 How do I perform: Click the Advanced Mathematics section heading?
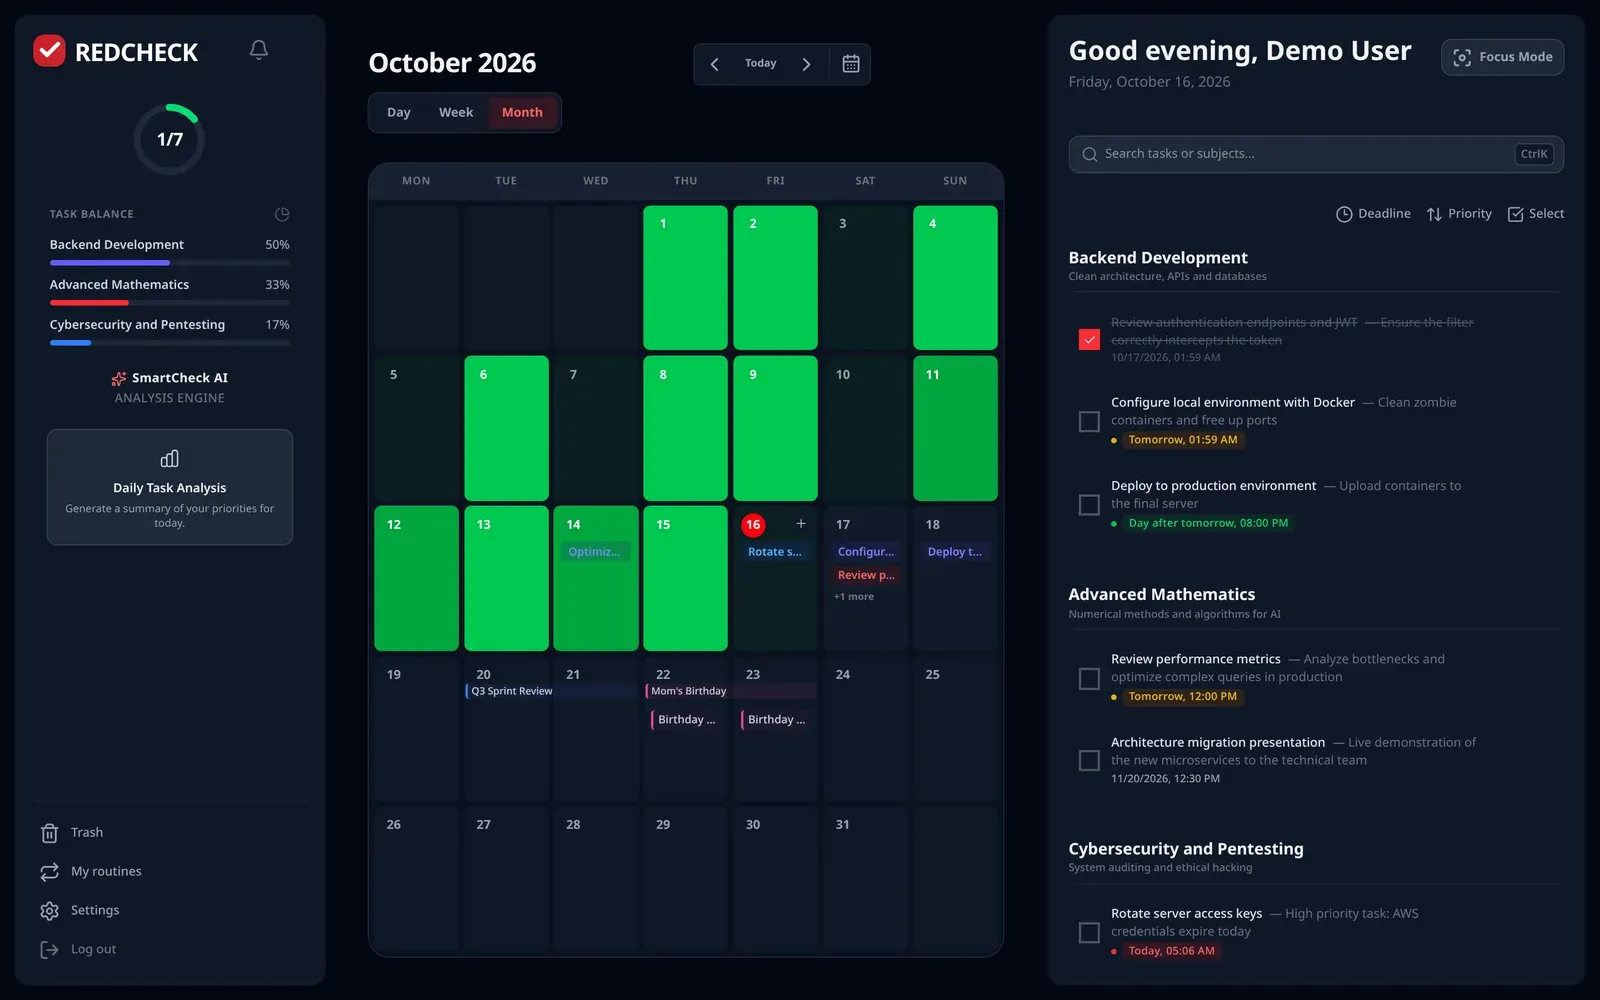pos(1161,595)
